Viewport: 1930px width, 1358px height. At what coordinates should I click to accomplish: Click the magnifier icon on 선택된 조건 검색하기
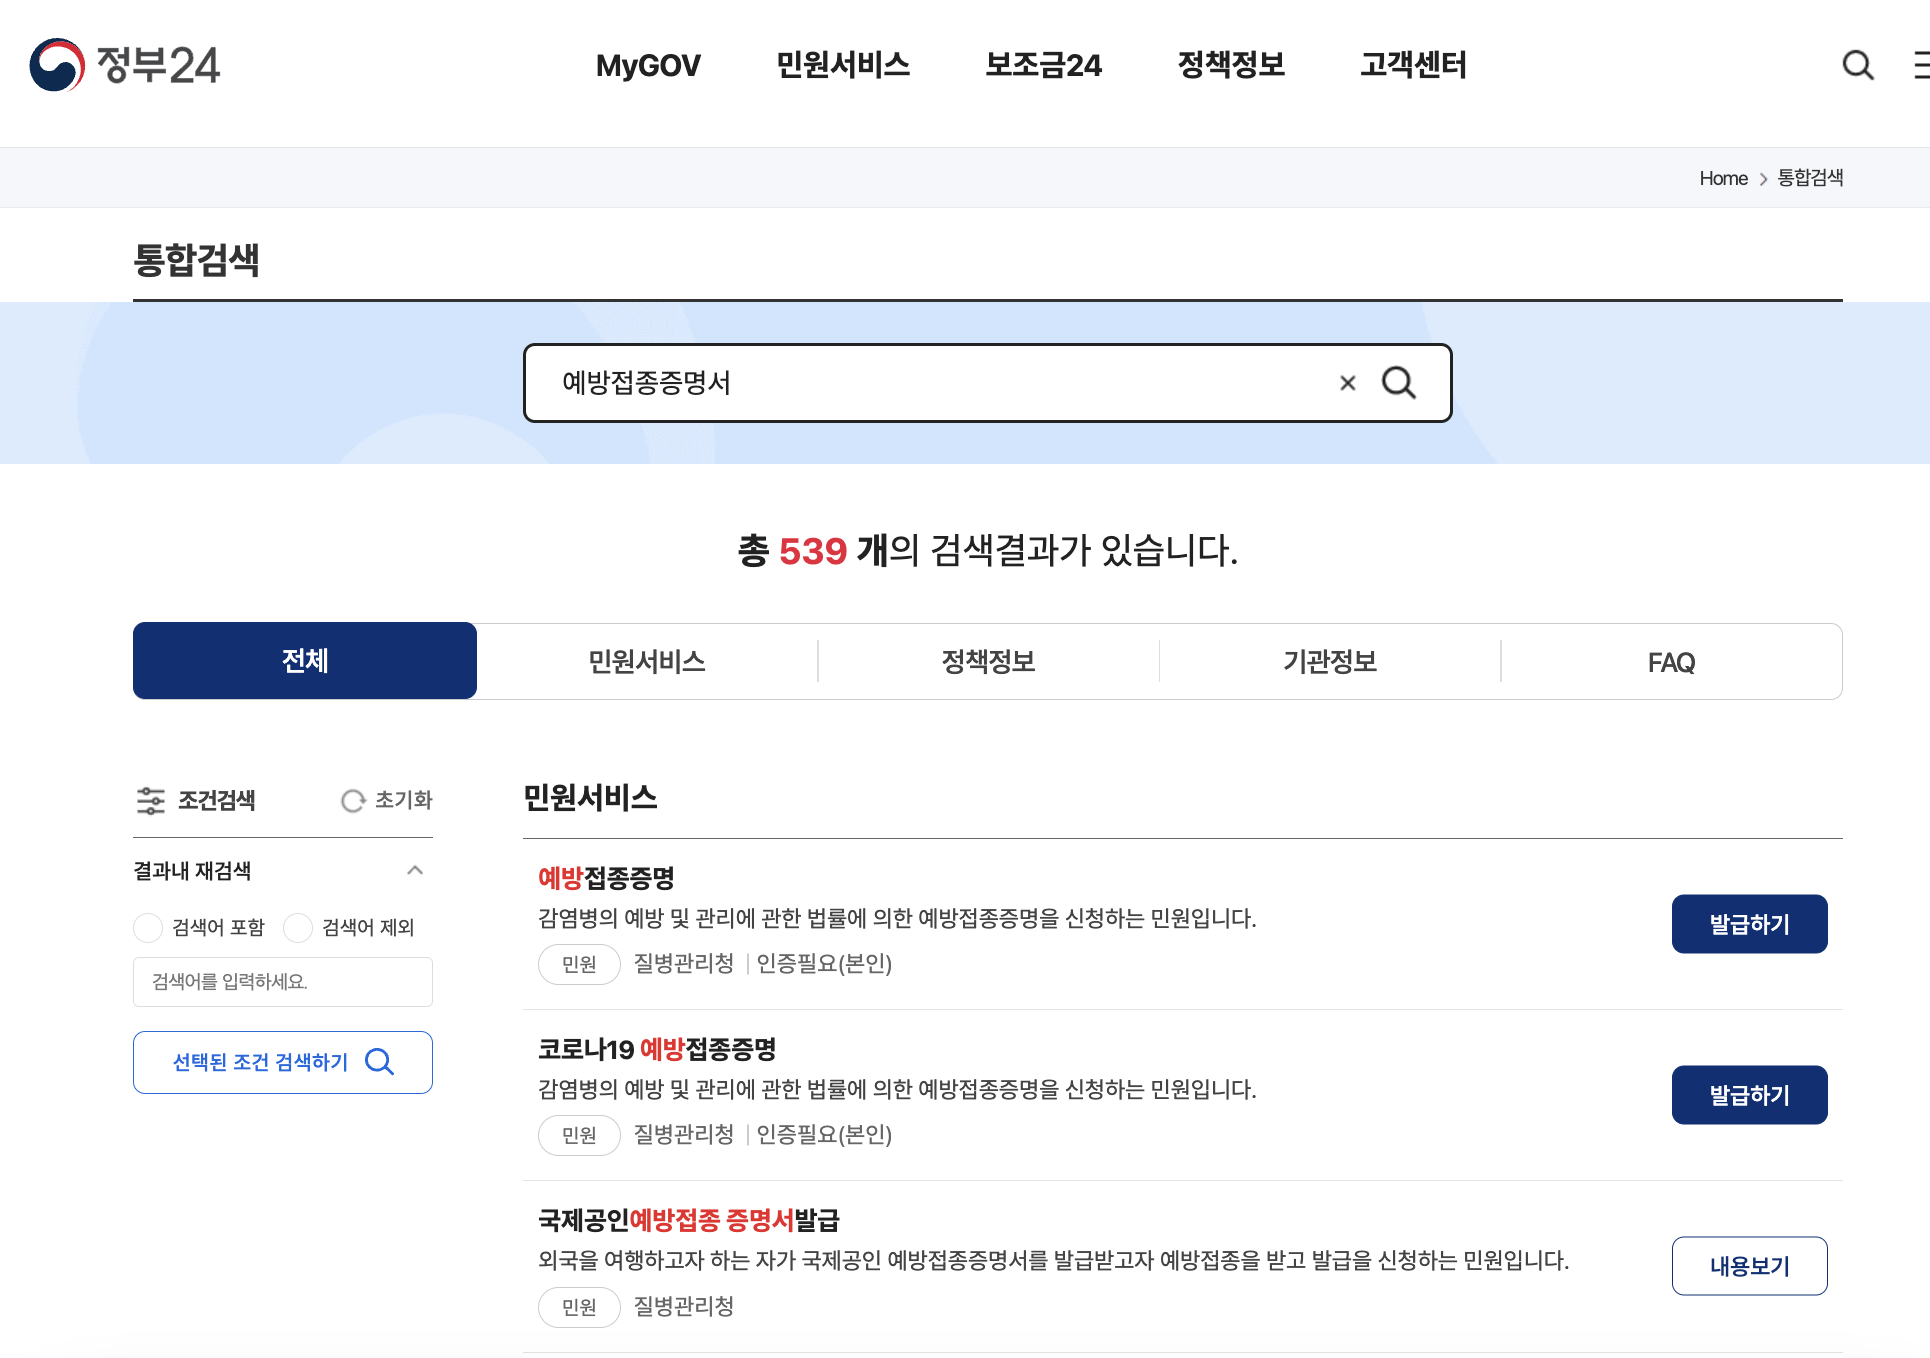click(378, 1062)
